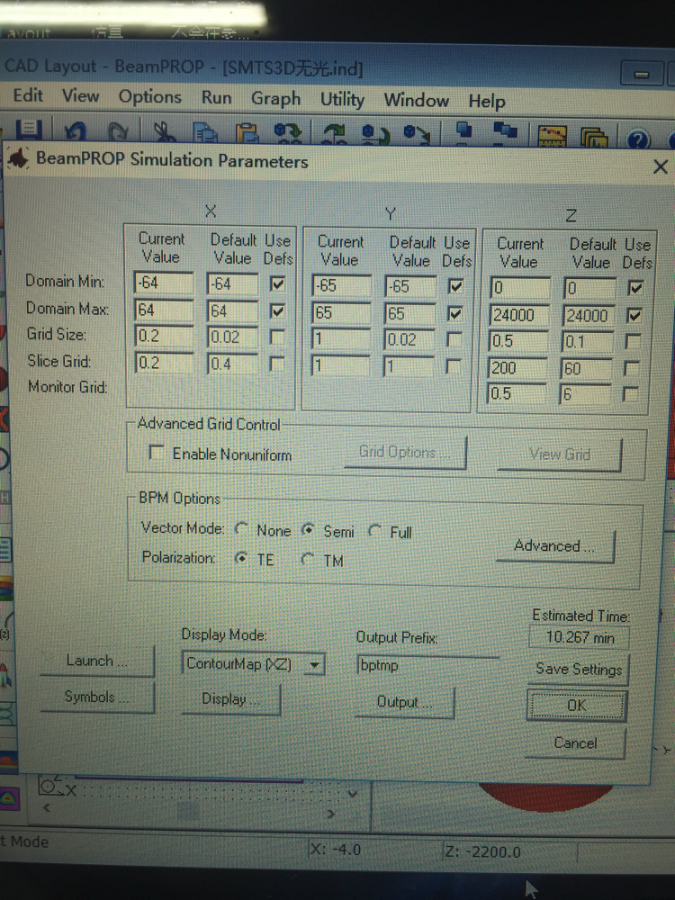
Task: Click the Z: -2200.0 status bar readout
Action: click(x=483, y=851)
